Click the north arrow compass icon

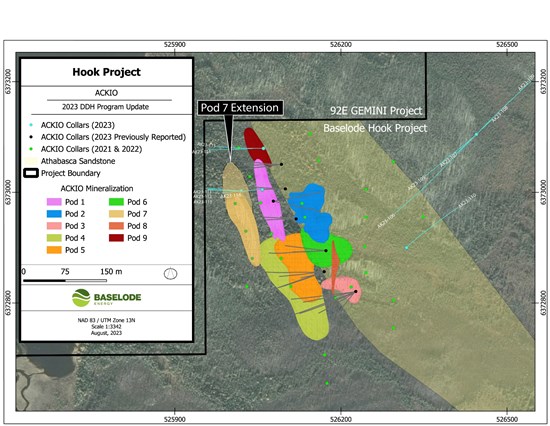point(170,273)
